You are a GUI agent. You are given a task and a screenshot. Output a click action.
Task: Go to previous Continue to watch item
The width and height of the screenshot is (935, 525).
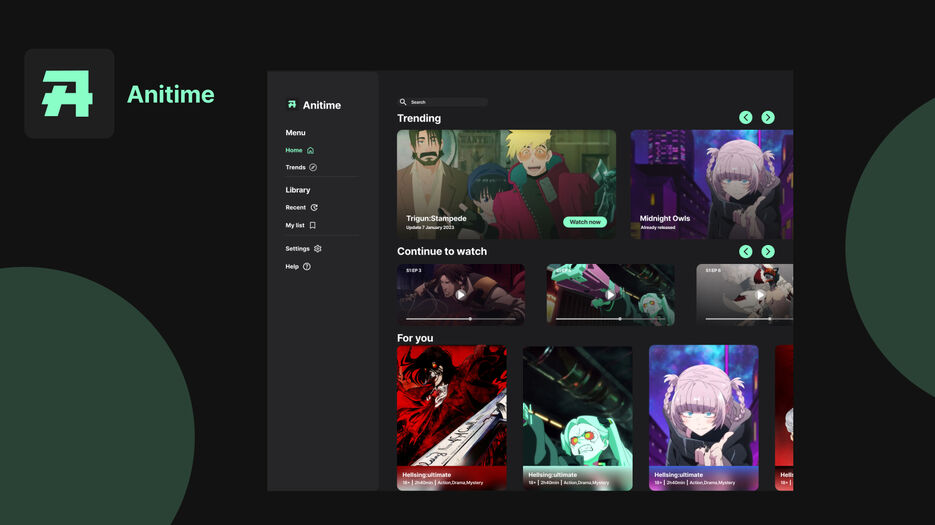tap(745, 252)
